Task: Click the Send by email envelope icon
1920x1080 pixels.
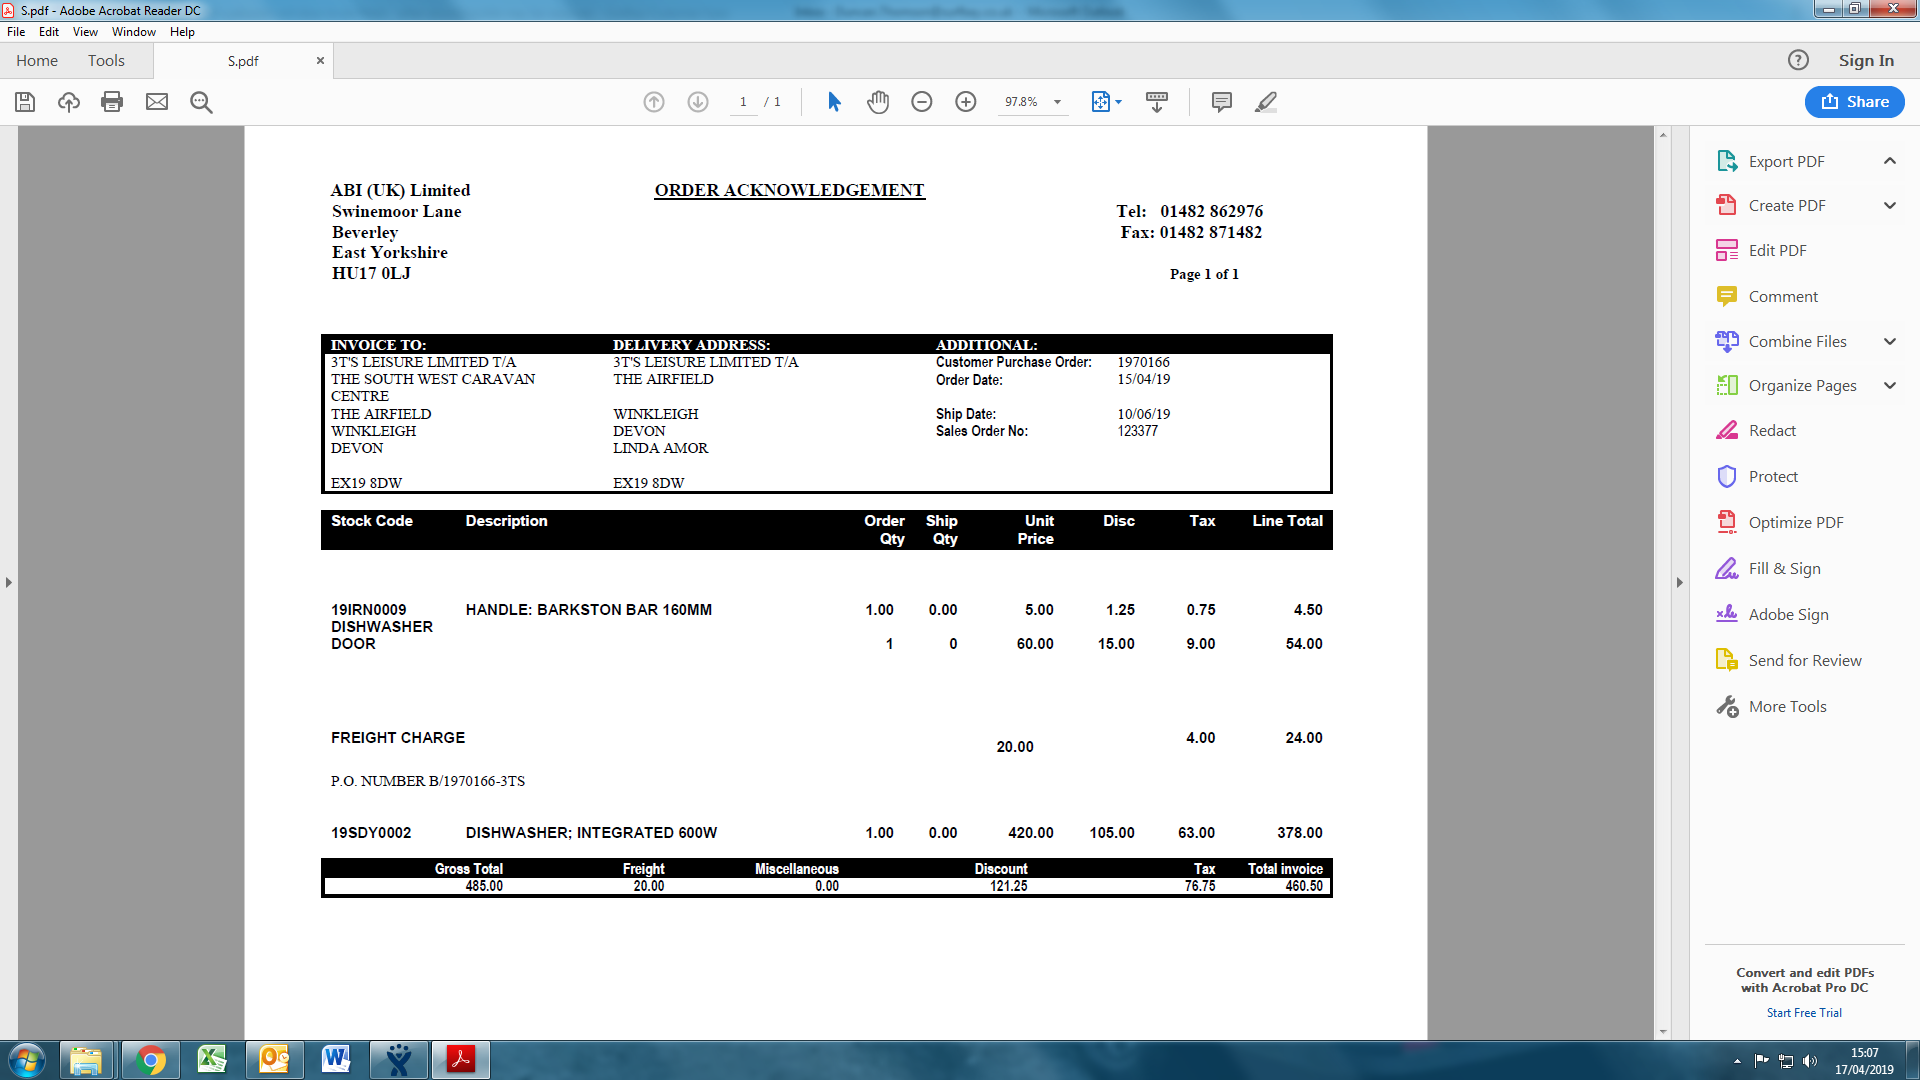Action: click(x=157, y=102)
